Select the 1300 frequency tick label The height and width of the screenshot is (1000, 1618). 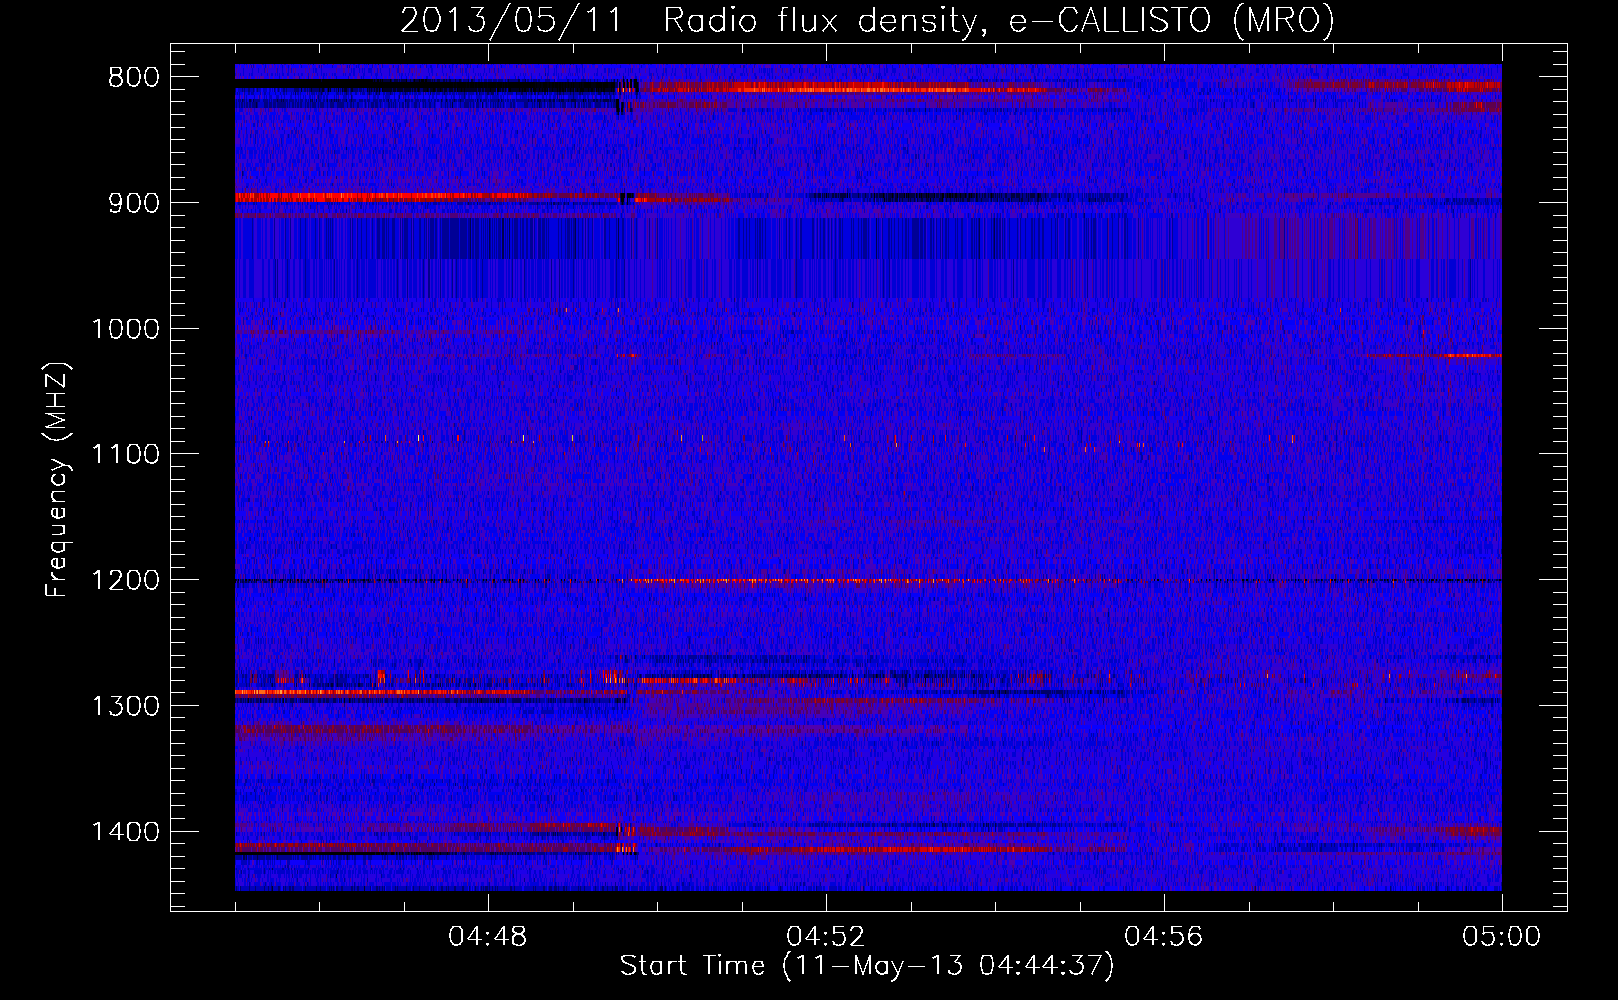(x=125, y=706)
